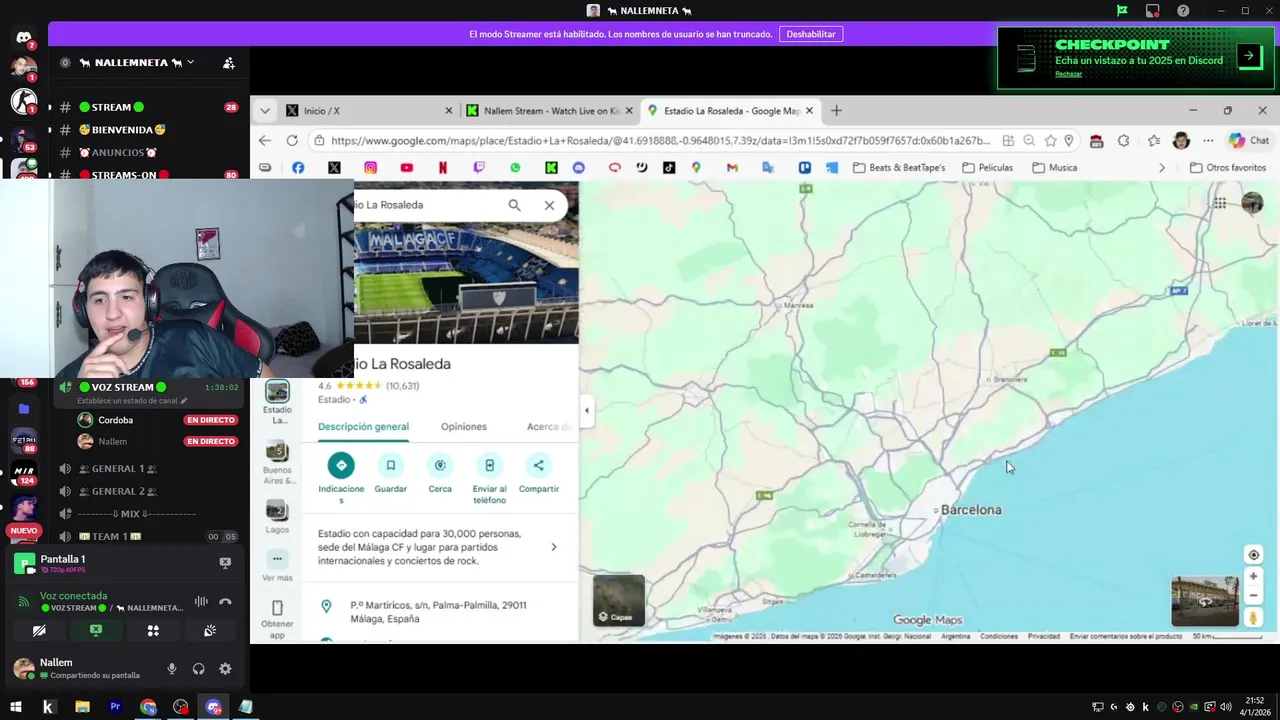Click the Compartir share icon

538,465
